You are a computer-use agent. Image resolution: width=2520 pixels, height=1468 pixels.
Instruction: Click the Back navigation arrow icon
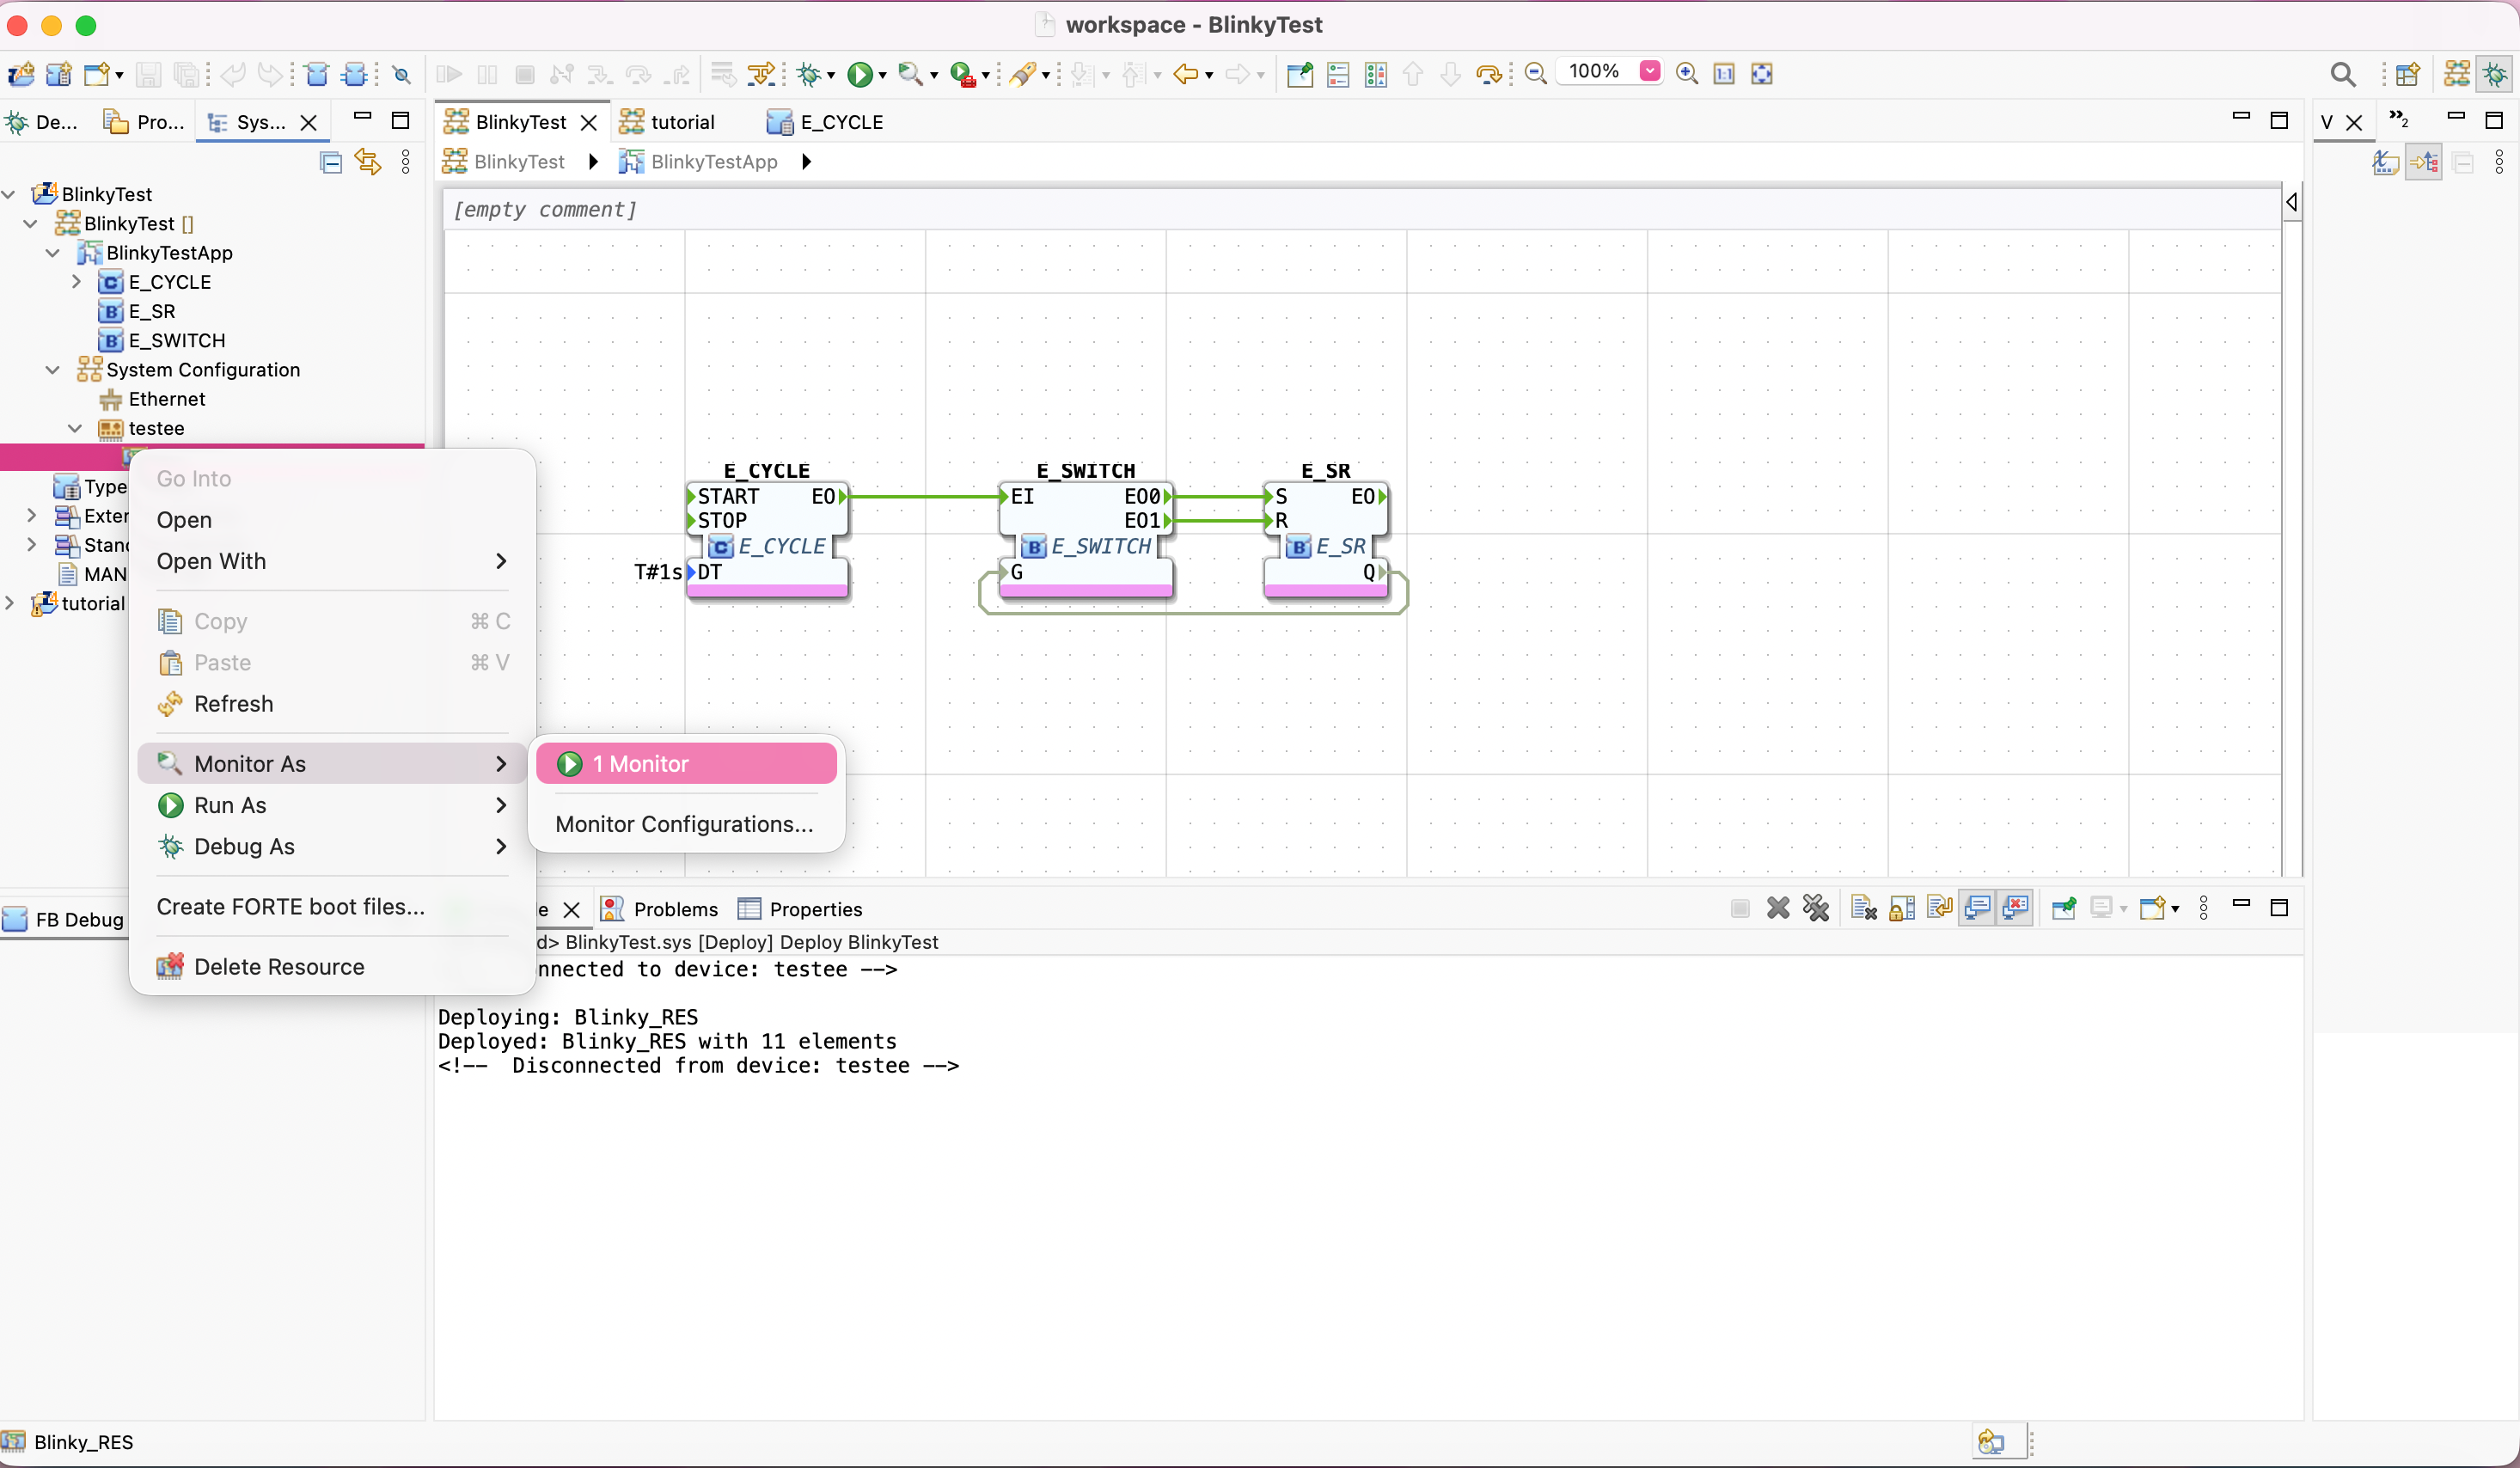pos(1186,74)
